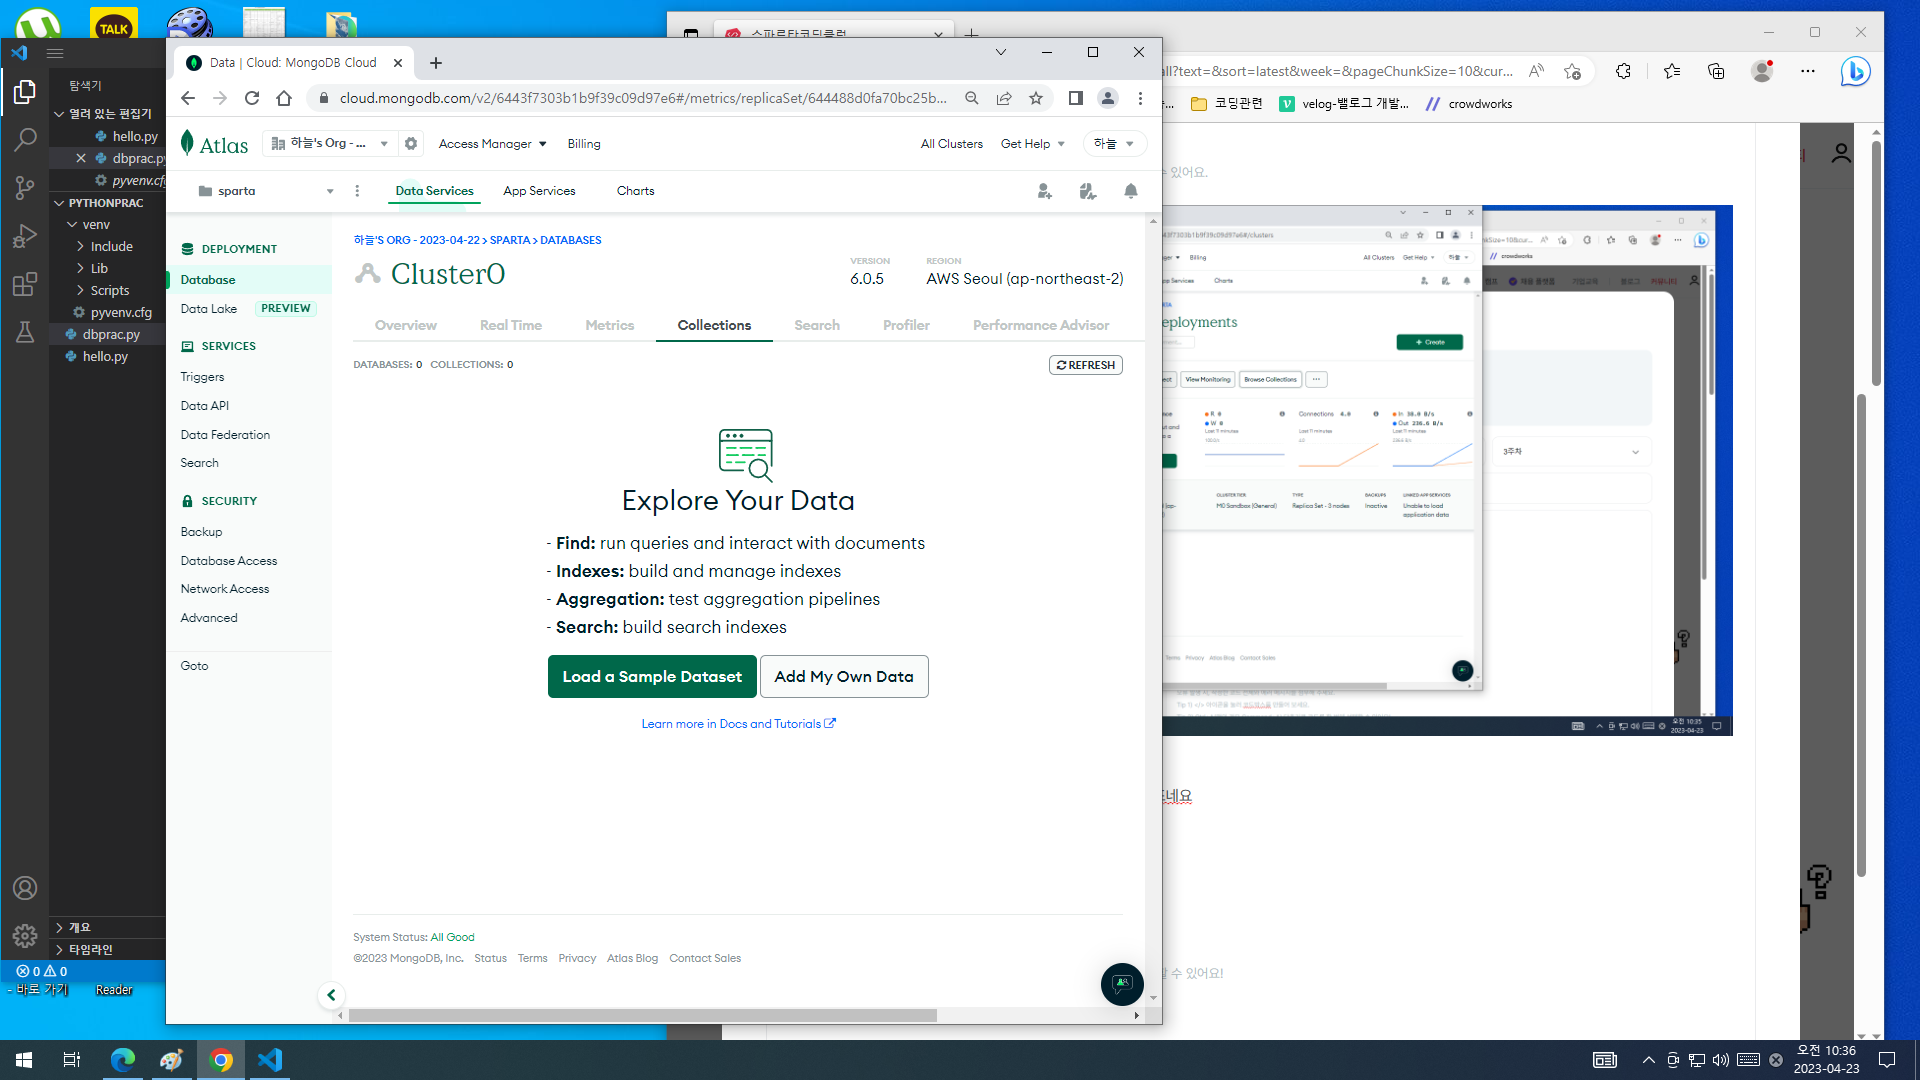
Task: Click the Atlas leaf logo
Action: pyautogui.click(x=187, y=143)
